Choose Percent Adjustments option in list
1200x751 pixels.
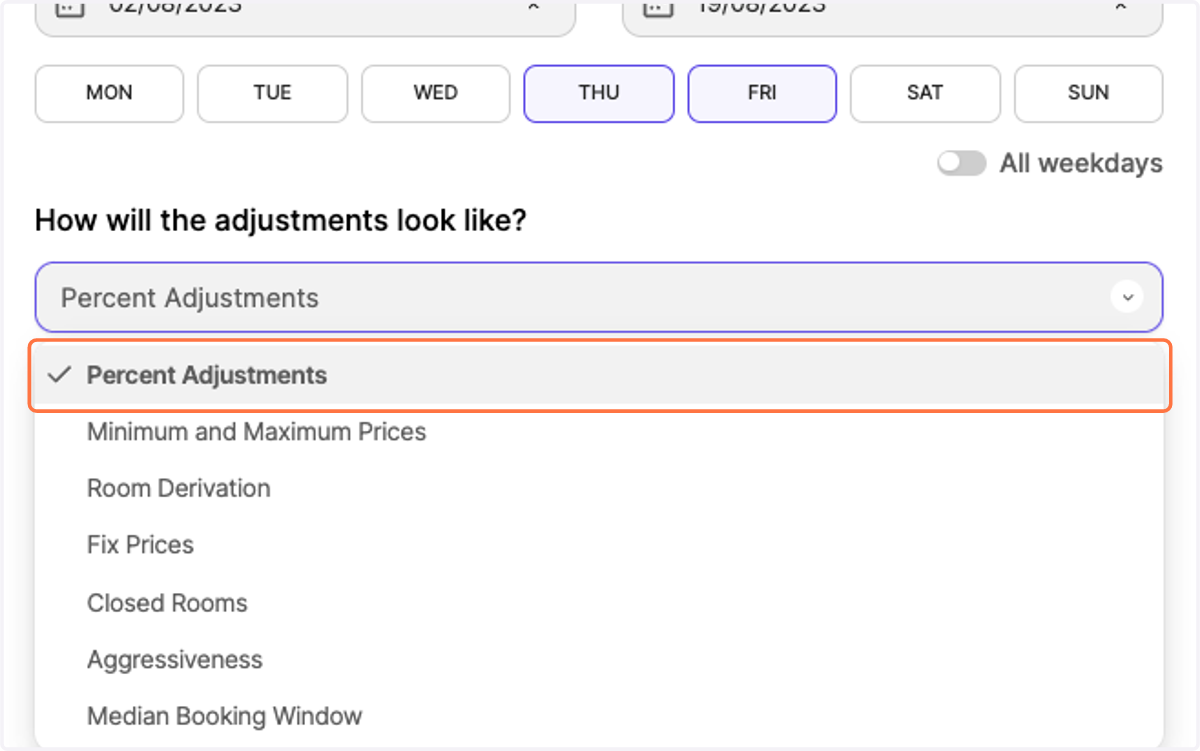[x=599, y=376]
